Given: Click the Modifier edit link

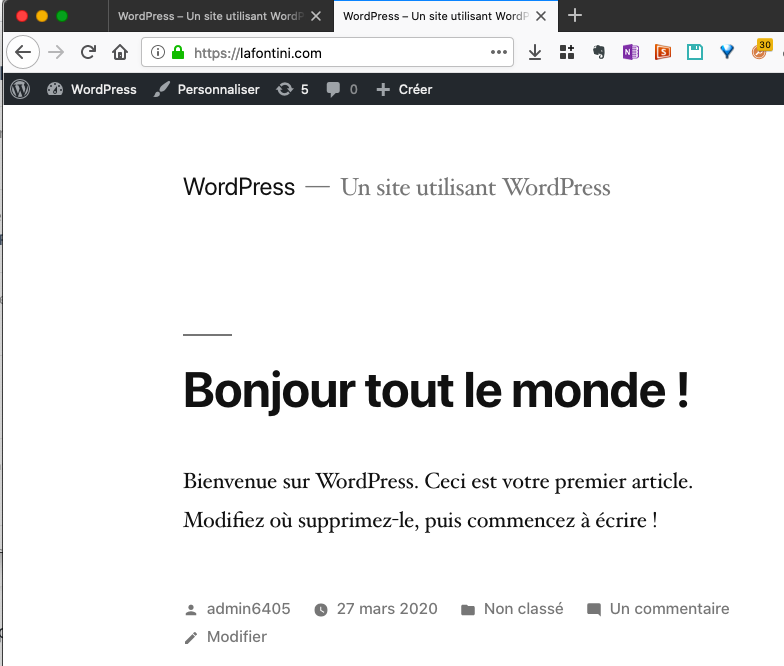Looking at the screenshot, I should pyautogui.click(x=236, y=637).
